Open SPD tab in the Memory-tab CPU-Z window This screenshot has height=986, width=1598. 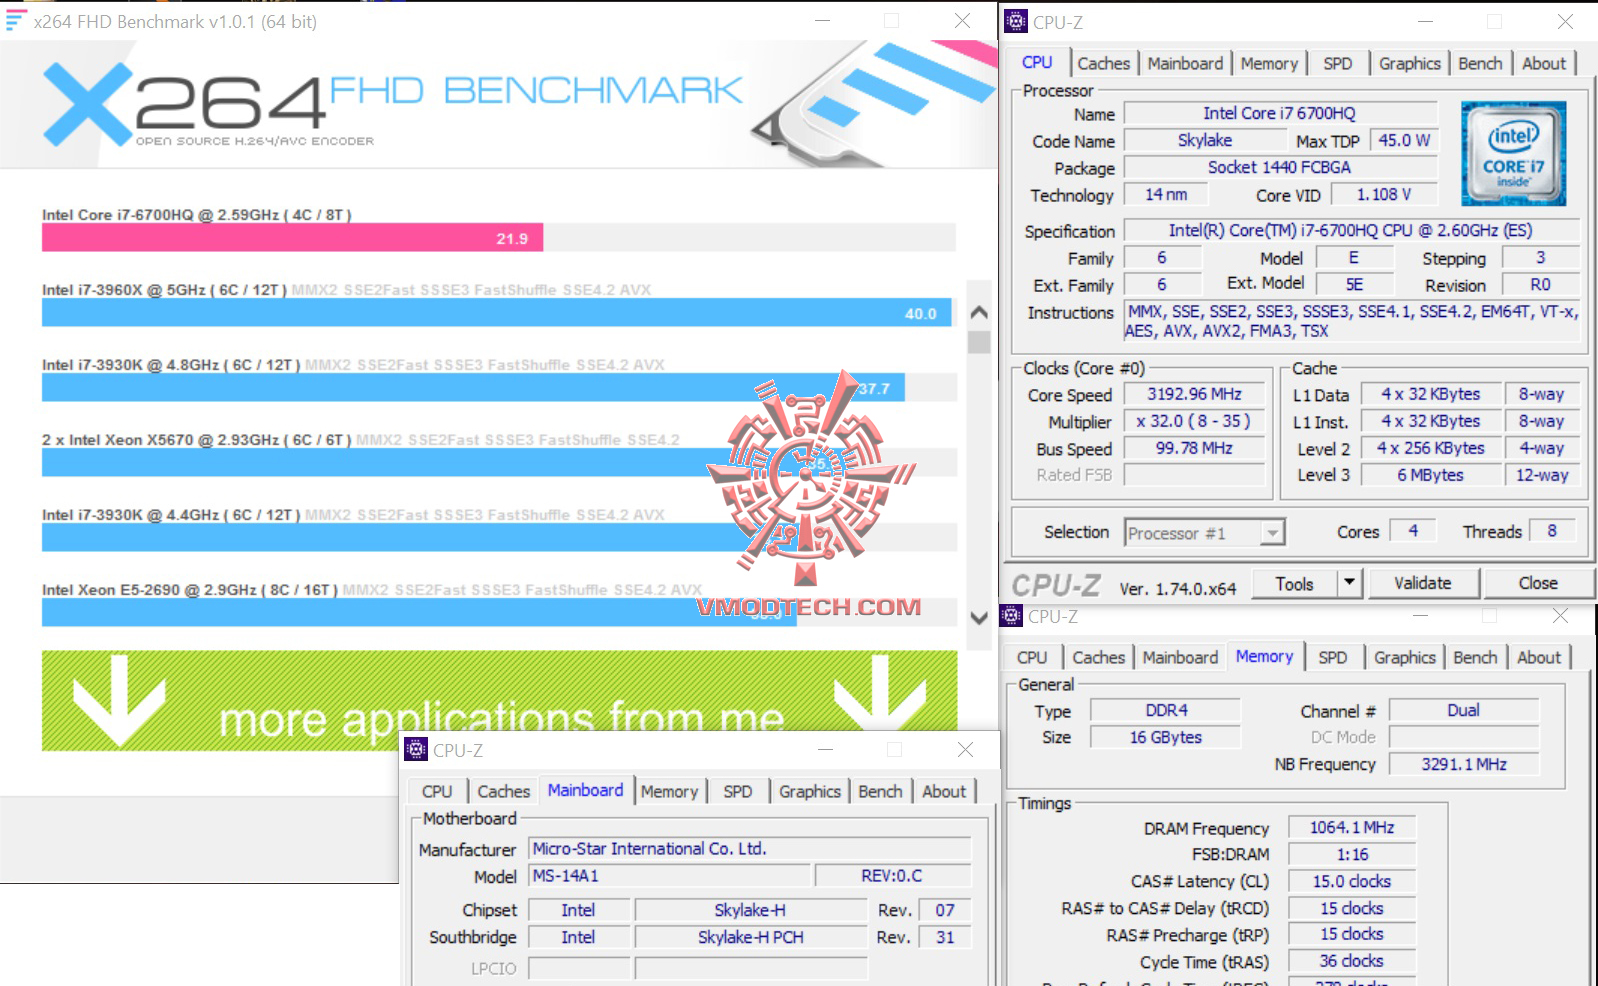[x=1332, y=657]
